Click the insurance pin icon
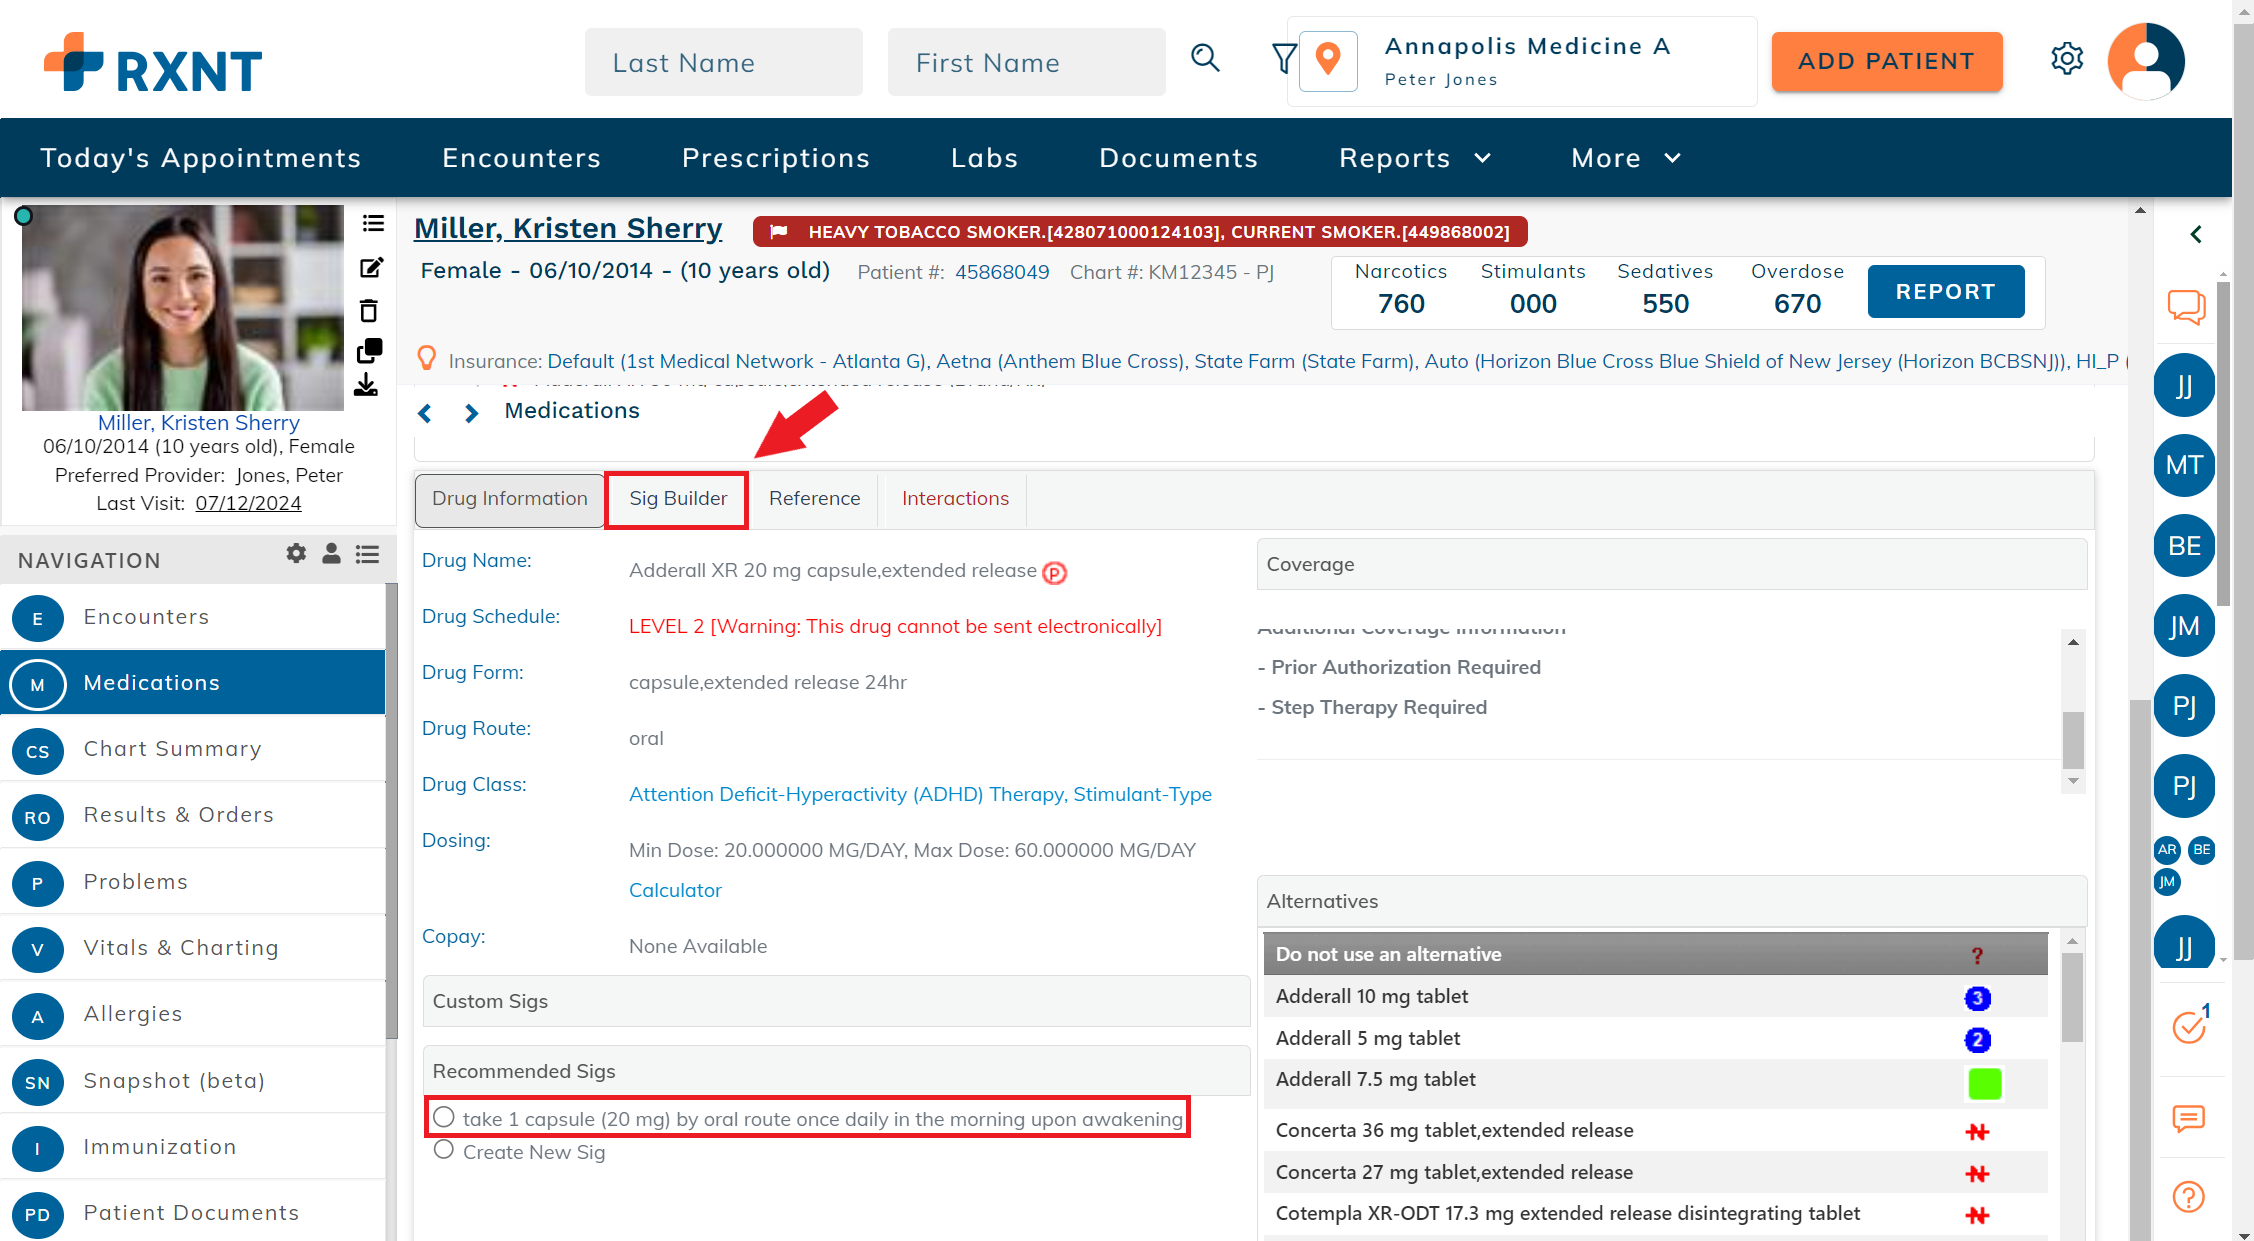The height and width of the screenshot is (1241, 2254). click(x=426, y=359)
